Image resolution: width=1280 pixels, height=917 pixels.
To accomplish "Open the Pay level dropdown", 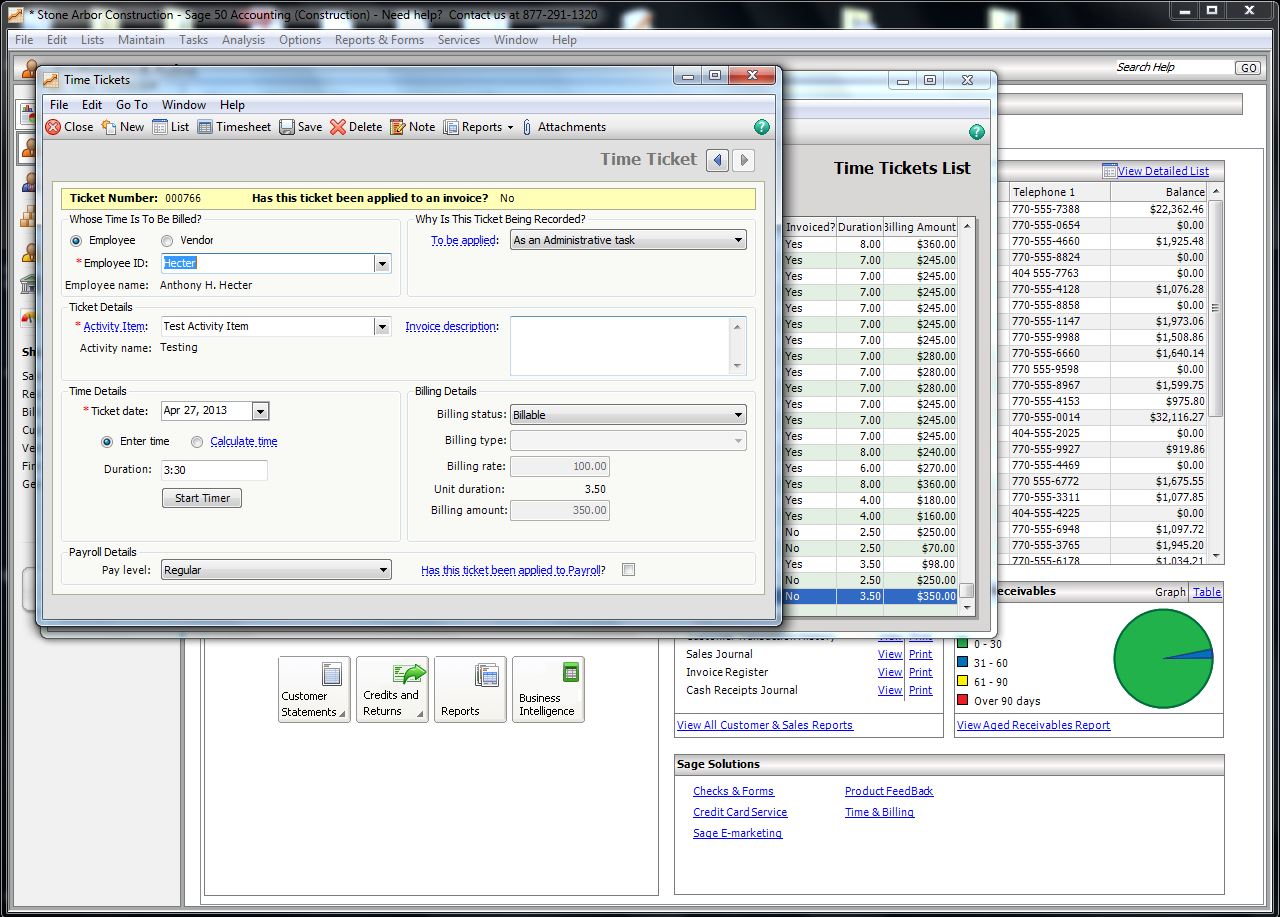I will (x=384, y=568).
